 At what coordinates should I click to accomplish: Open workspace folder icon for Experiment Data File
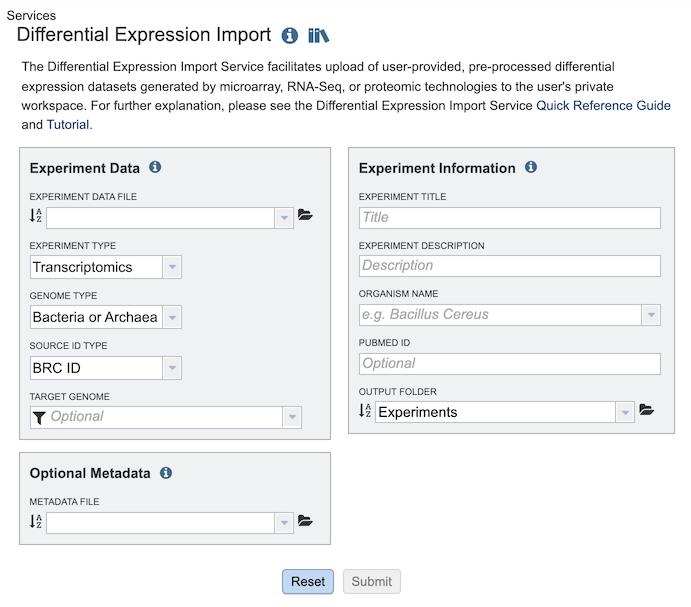[305, 215]
